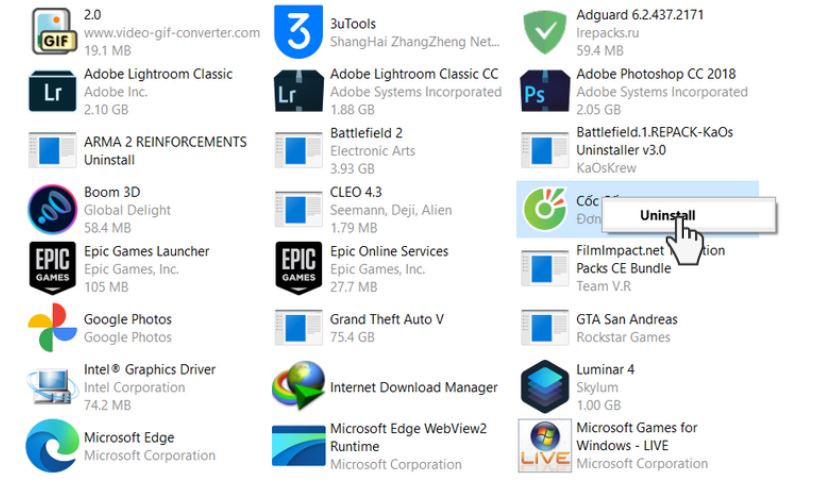
Task: Click the Internet Download Manager icon
Action: click(299, 387)
